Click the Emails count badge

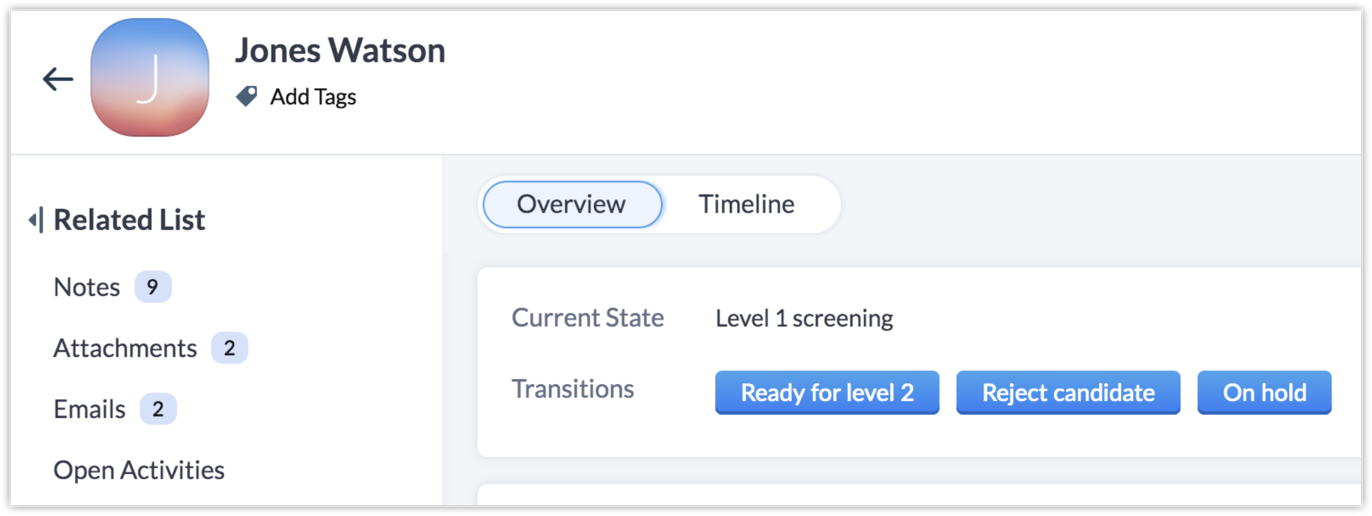(158, 409)
